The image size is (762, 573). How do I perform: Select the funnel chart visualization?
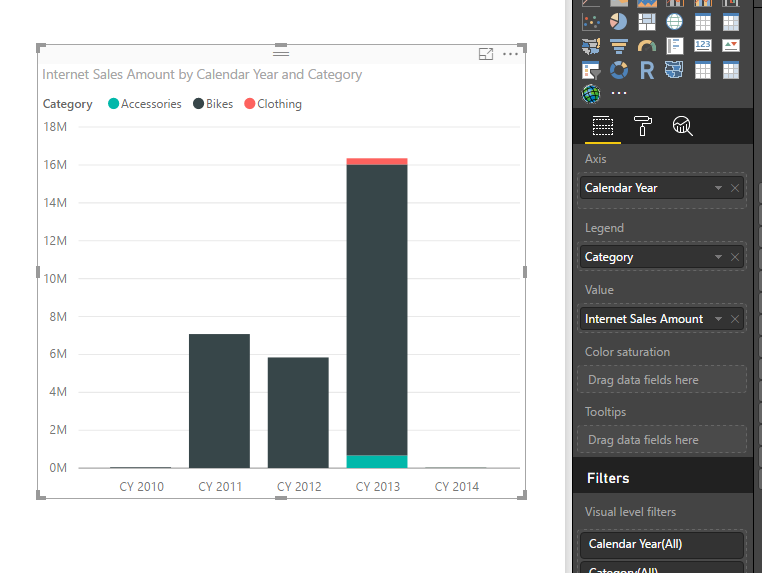[619, 46]
